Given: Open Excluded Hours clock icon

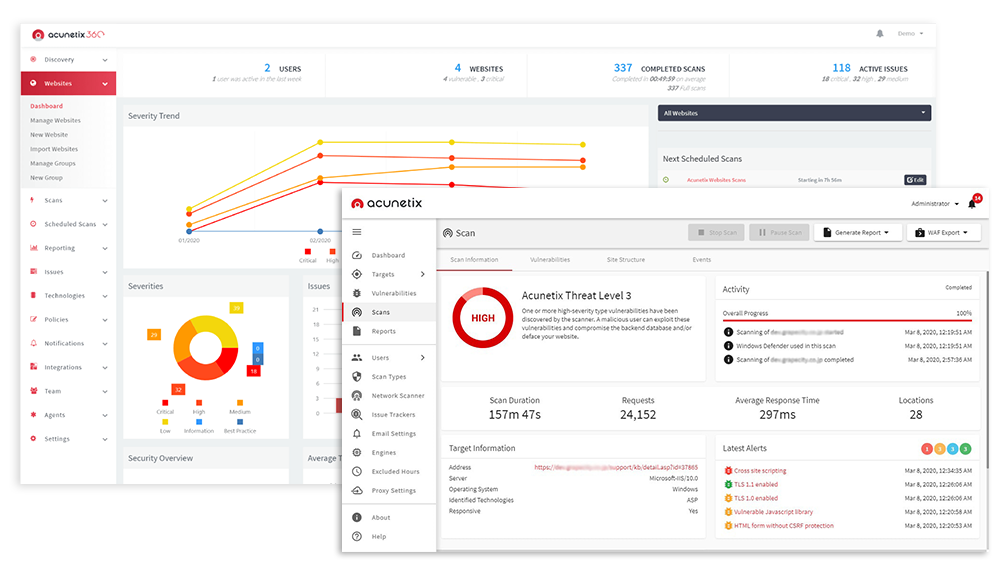Looking at the screenshot, I should 357,472.
